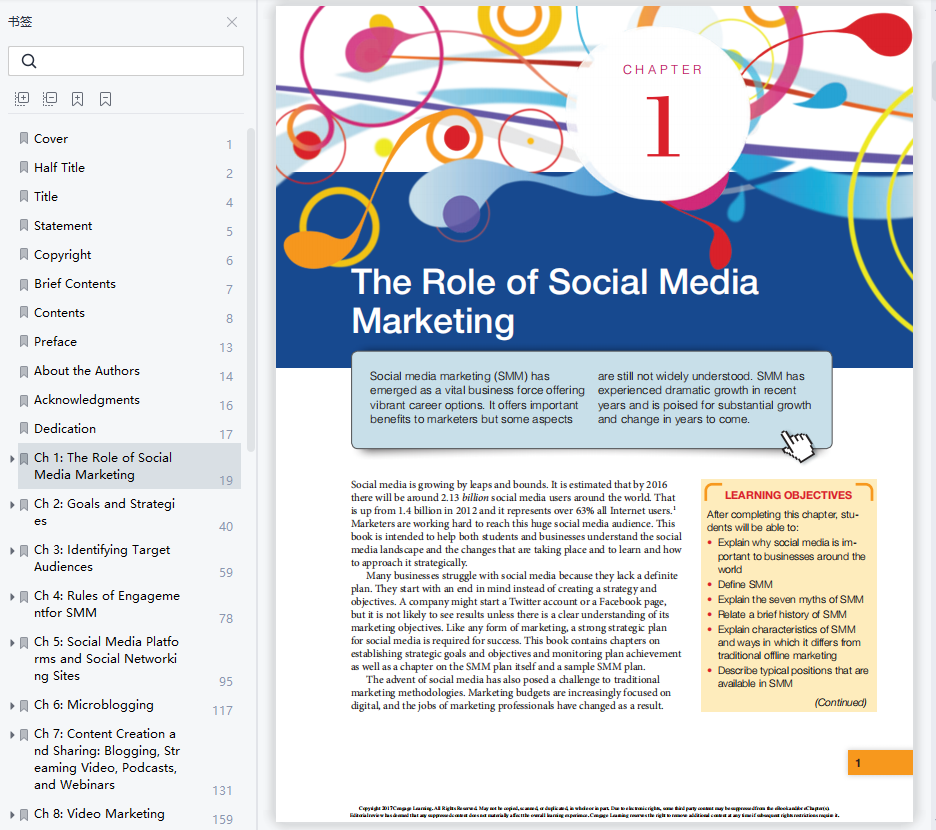Click the bookmark flag icon beside Preface
Screen dimensions: 936x830
(24, 342)
